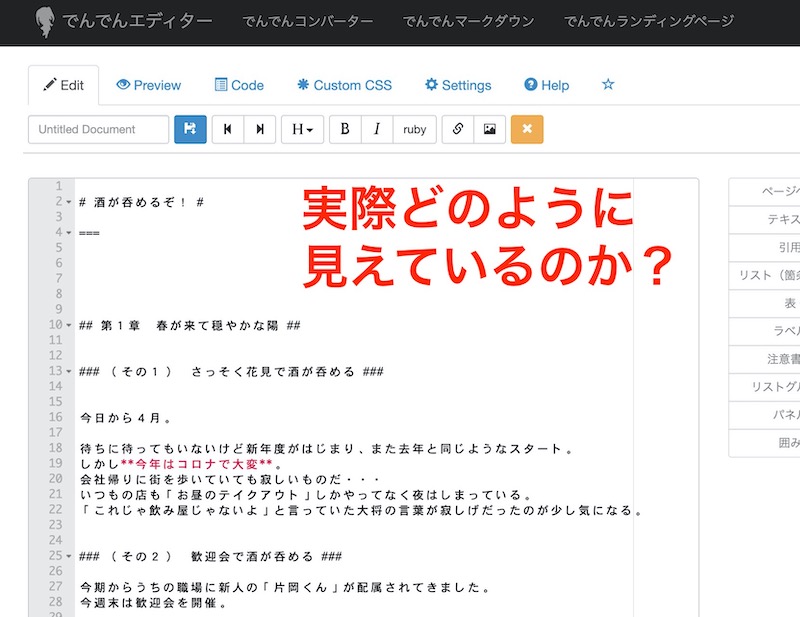Collapse the fold arrow on line 2
Viewport: 800px width, 617px height.
(68, 202)
